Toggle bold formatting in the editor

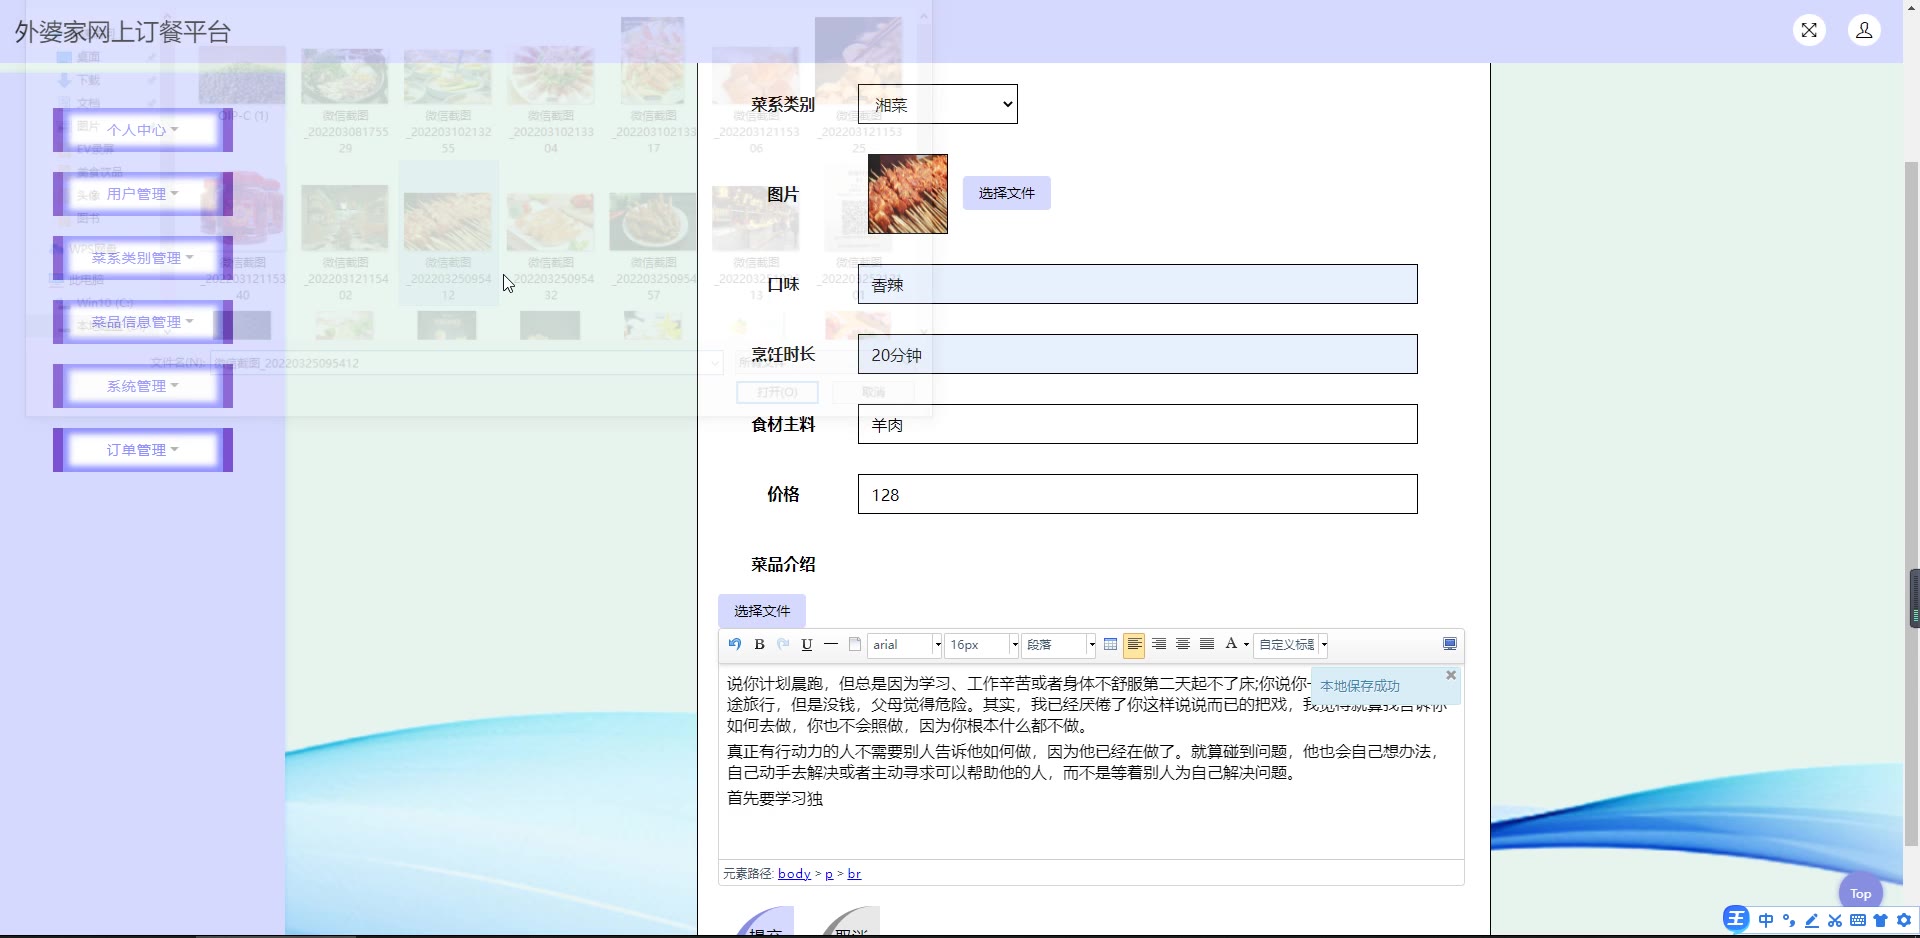pyautogui.click(x=759, y=645)
